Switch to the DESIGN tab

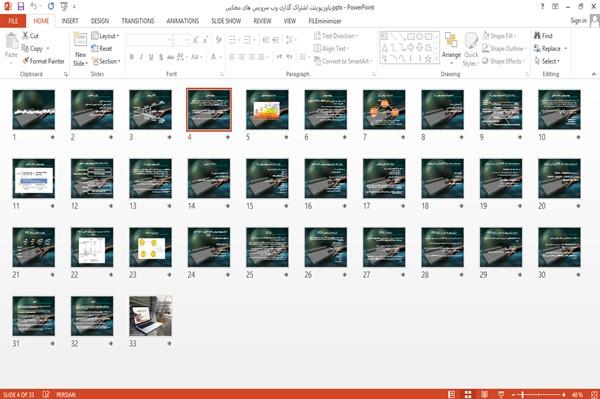click(x=100, y=21)
